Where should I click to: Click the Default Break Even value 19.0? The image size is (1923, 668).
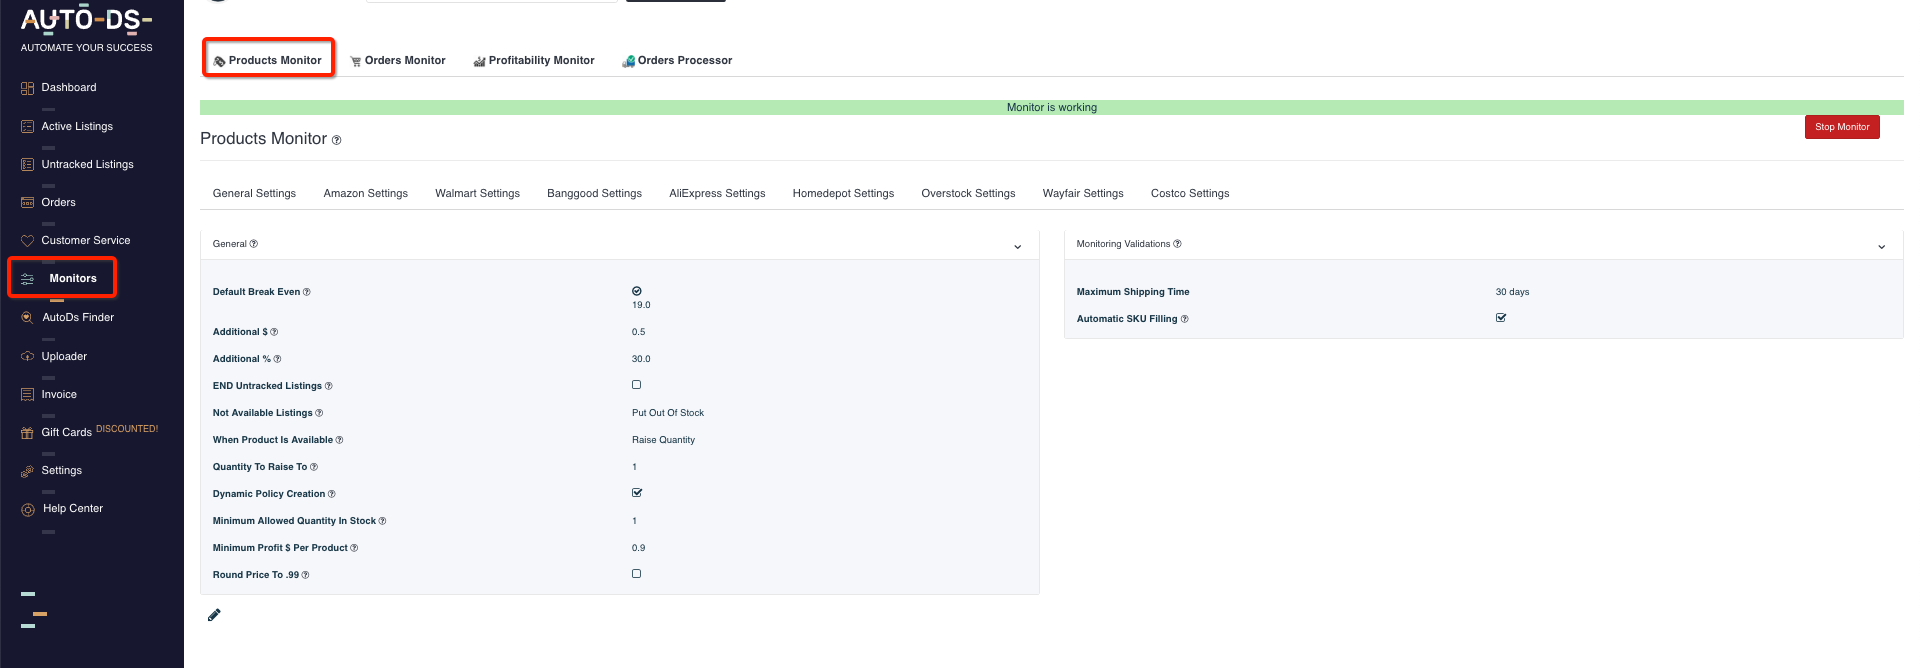[641, 305]
